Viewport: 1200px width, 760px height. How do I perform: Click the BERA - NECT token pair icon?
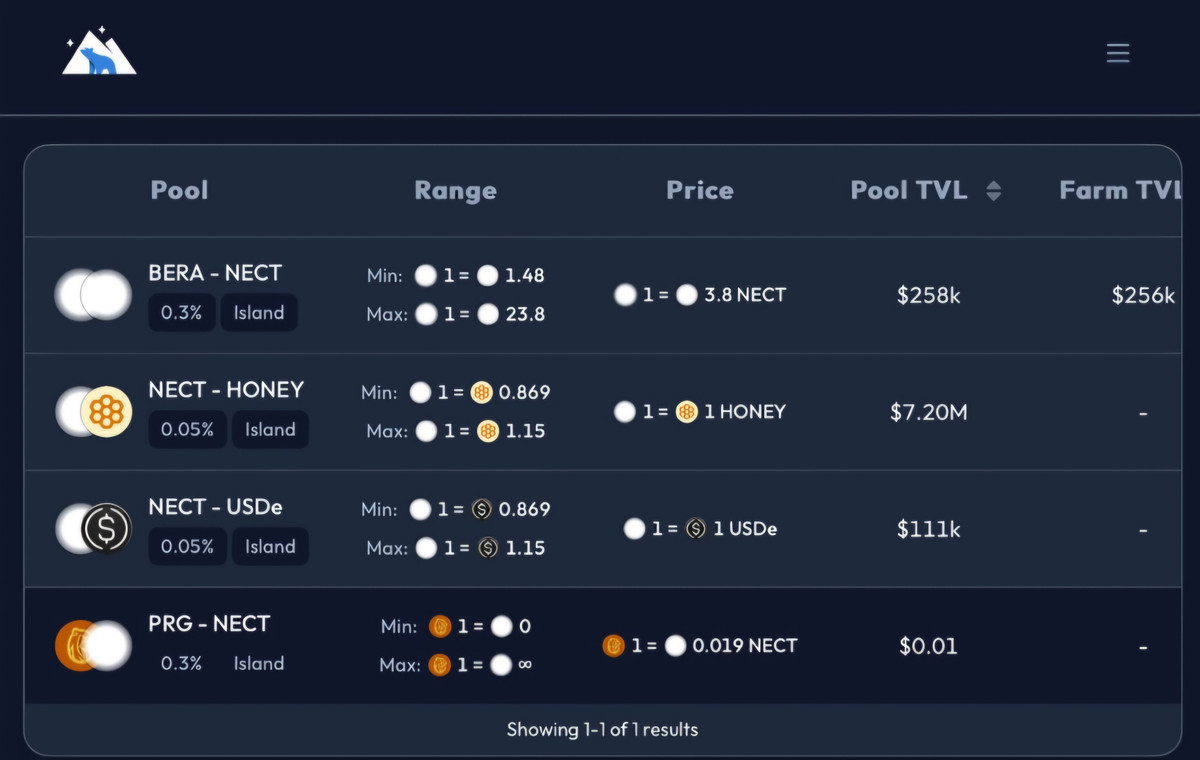(x=94, y=295)
